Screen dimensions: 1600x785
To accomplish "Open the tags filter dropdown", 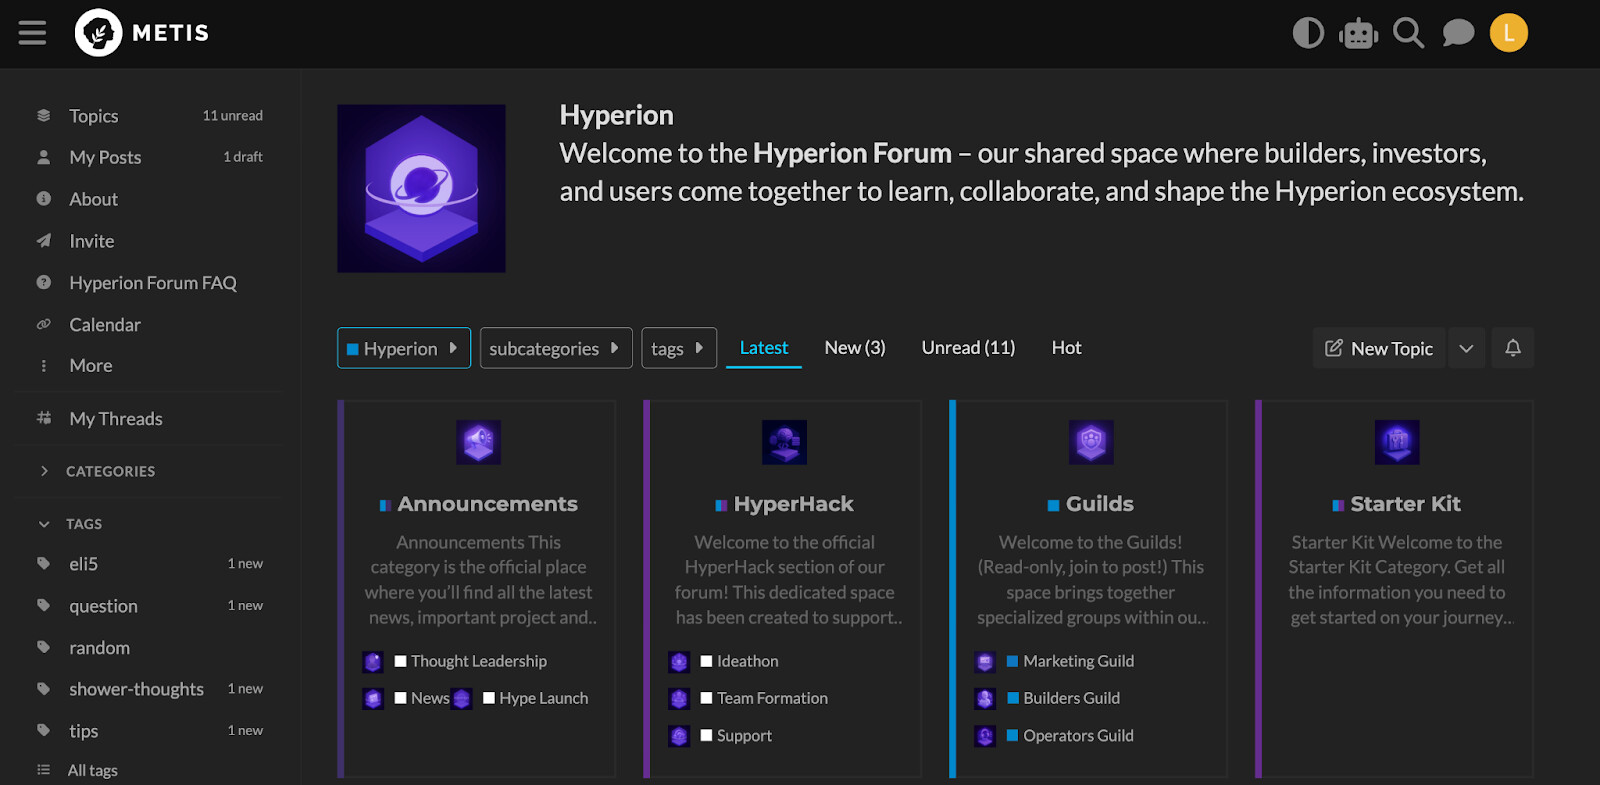I will coord(678,348).
